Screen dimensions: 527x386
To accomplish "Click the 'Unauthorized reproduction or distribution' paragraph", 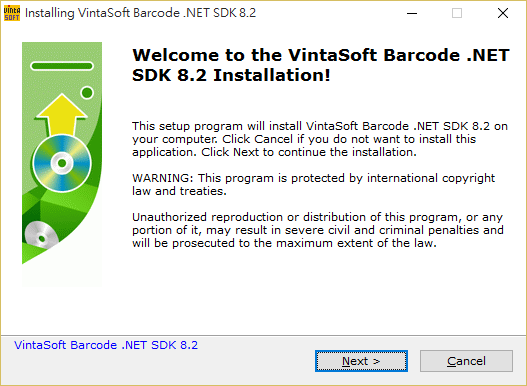I will [318, 230].
